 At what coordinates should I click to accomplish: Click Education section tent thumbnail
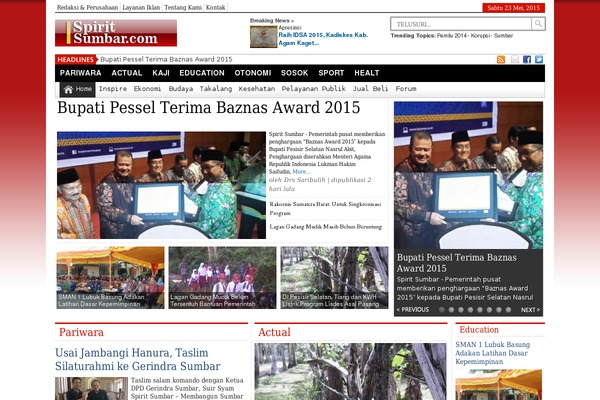point(499,385)
